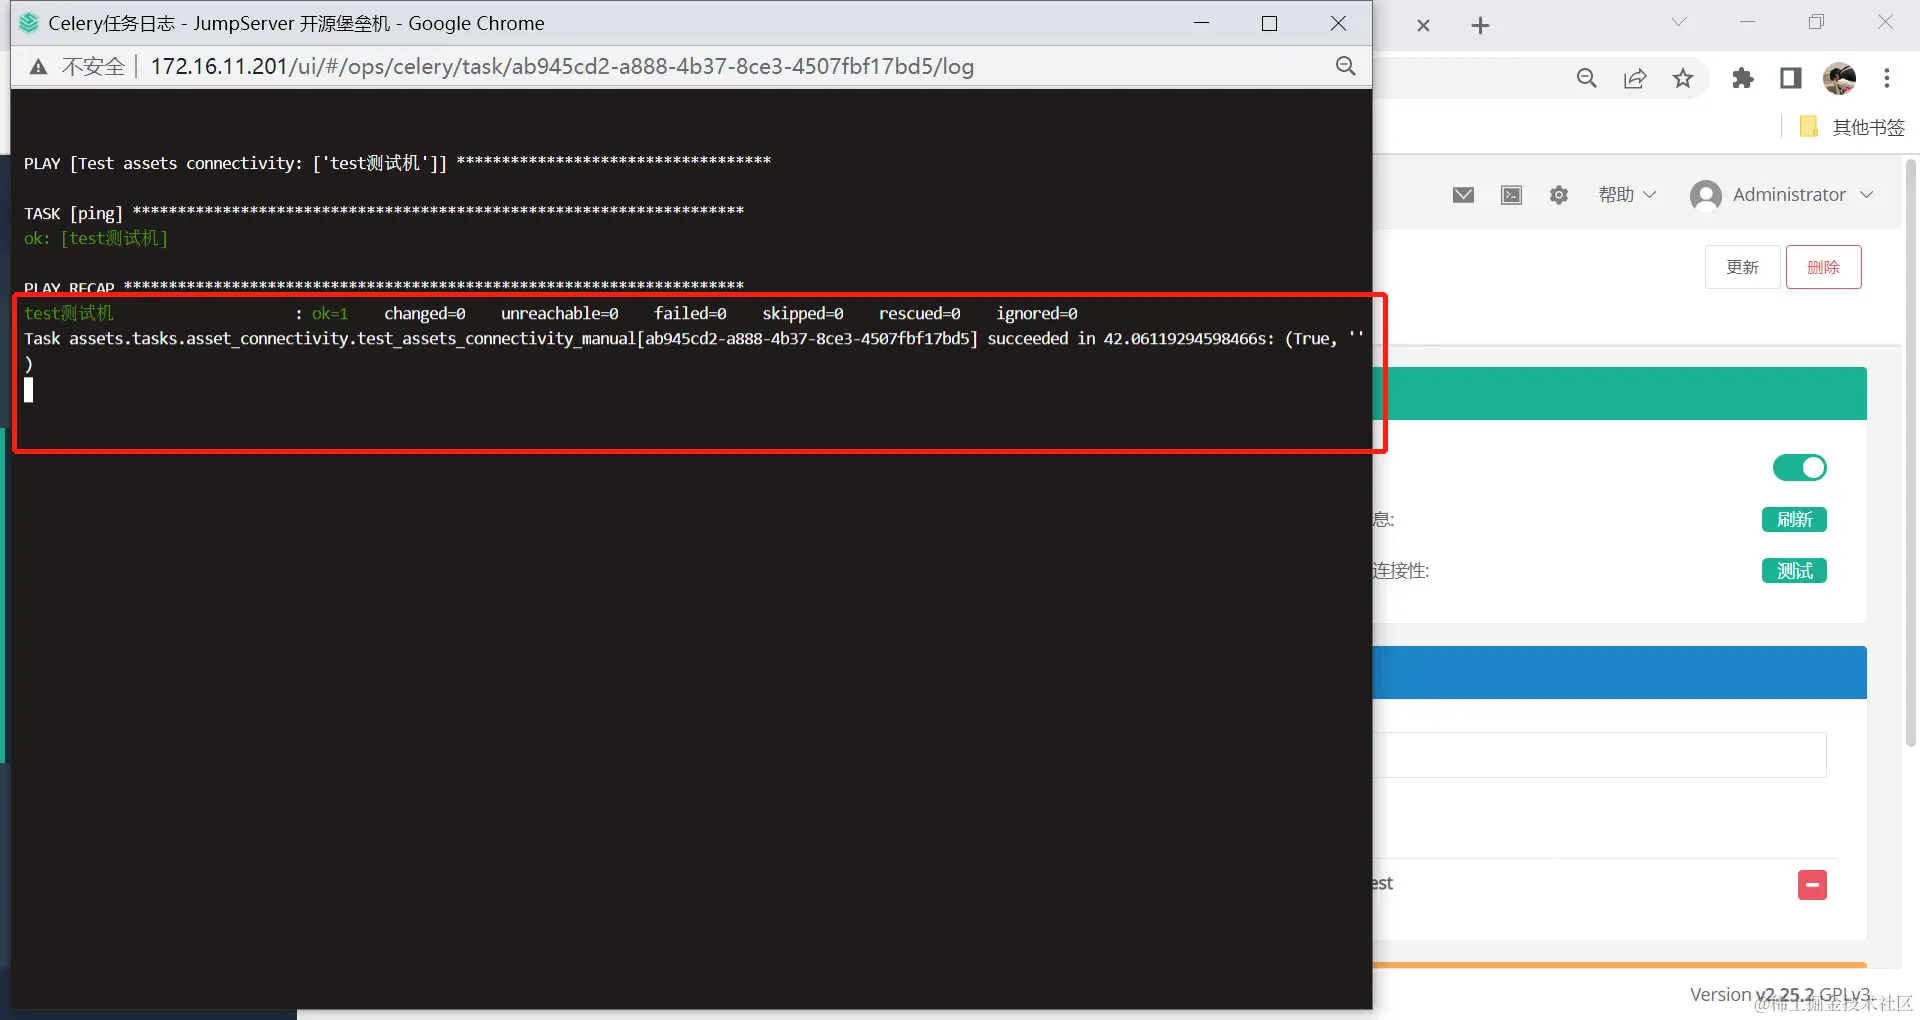Minimize the Celery log popup window
Viewport: 1920px width, 1020px height.
pyautogui.click(x=1202, y=23)
